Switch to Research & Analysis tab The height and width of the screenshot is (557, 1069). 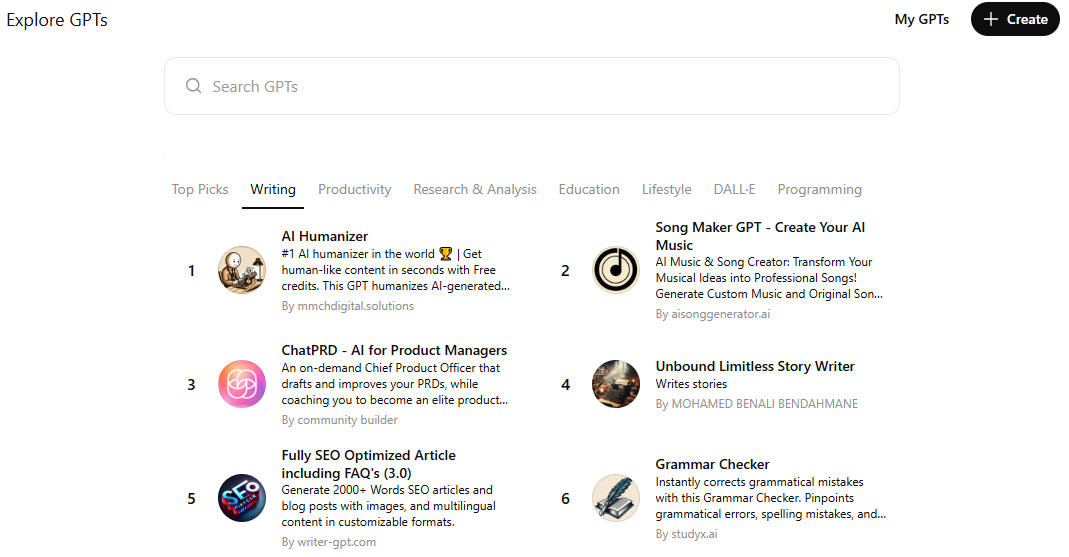point(475,189)
